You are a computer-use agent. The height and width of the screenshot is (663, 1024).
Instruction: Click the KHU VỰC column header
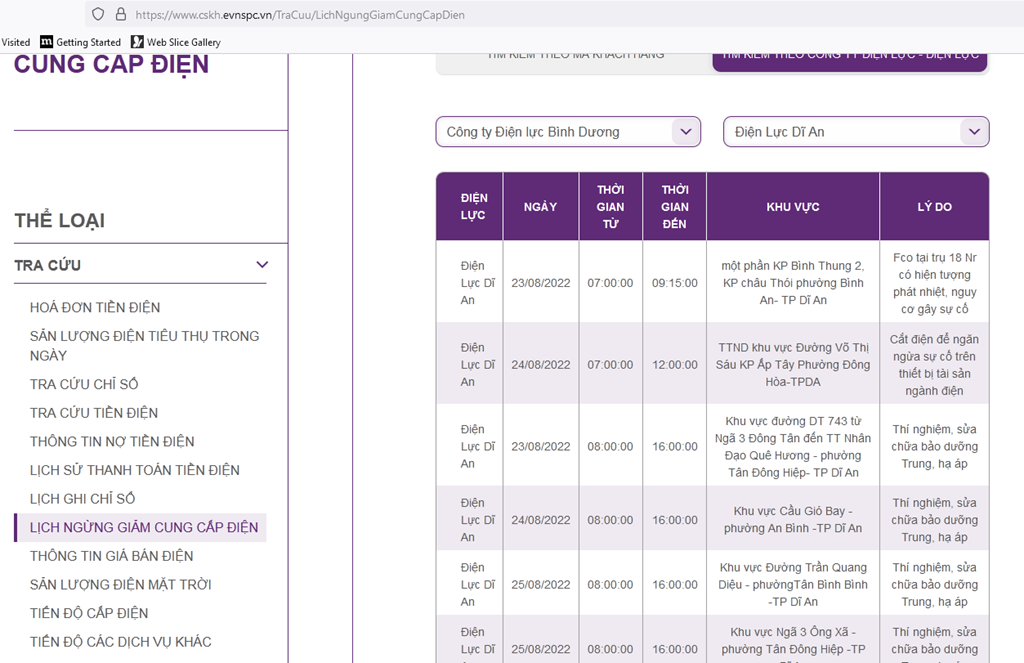point(793,206)
